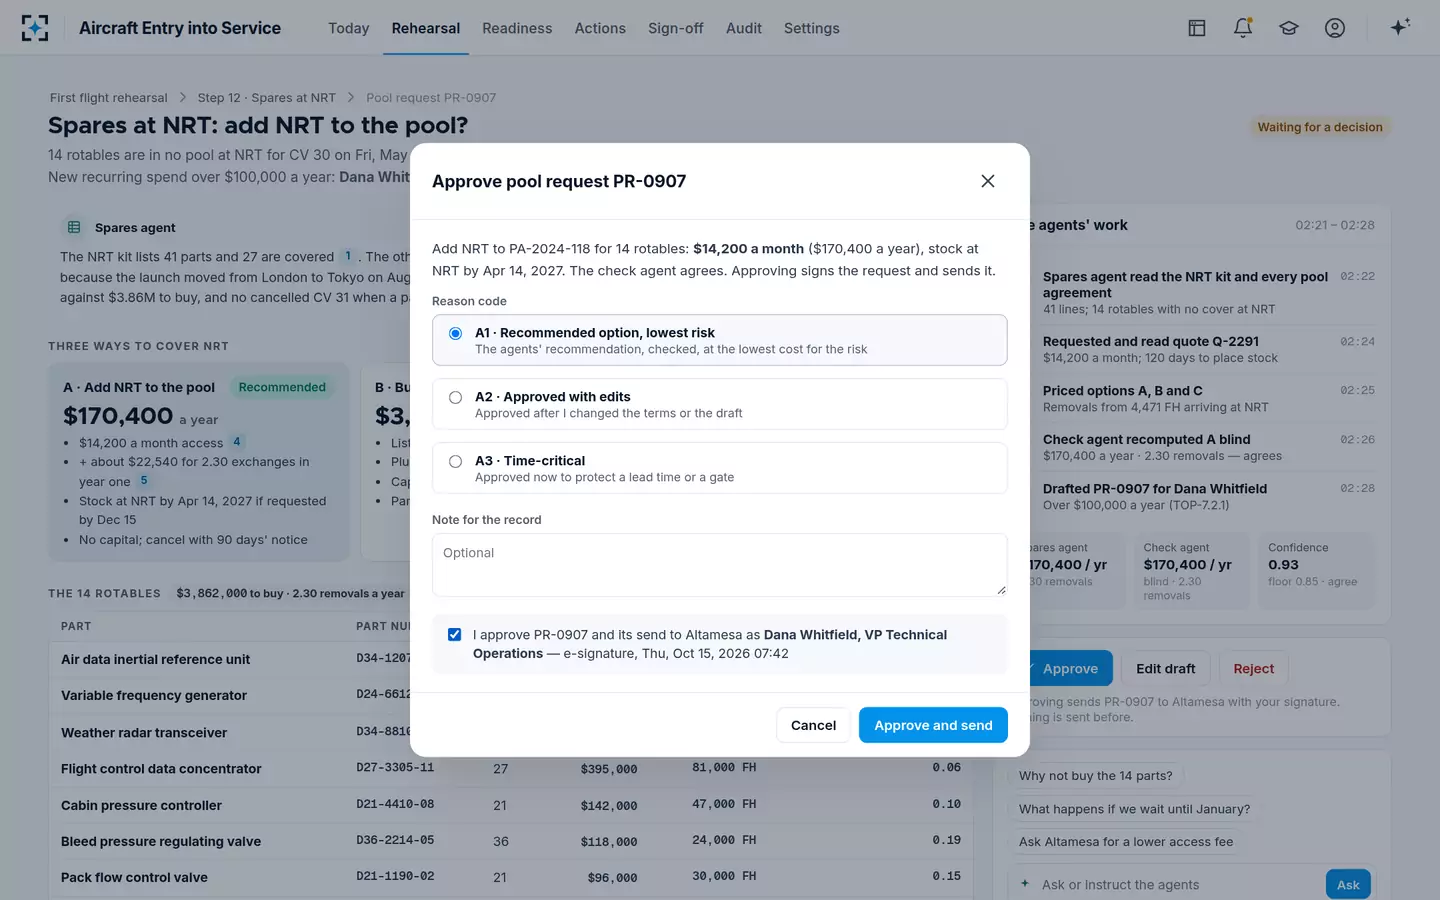Click the Note for the record field
Viewport: 1440px width, 900px height.
[x=720, y=565]
